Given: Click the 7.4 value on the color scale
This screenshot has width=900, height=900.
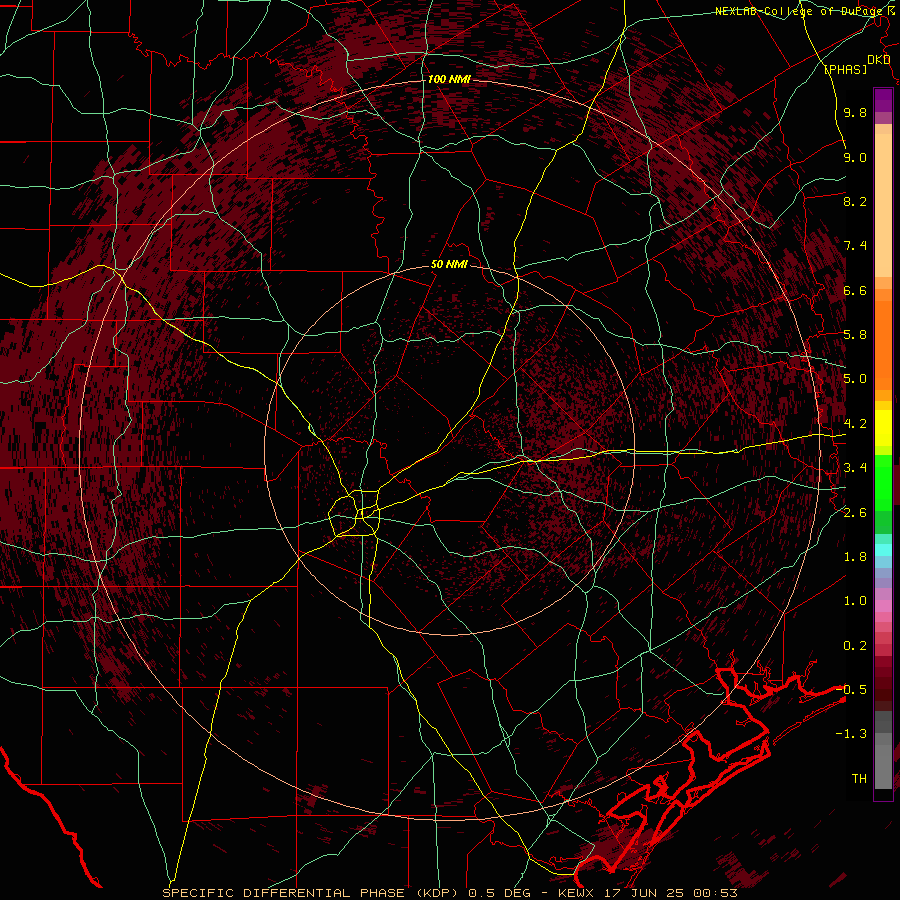Looking at the screenshot, I should click(x=855, y=246).
